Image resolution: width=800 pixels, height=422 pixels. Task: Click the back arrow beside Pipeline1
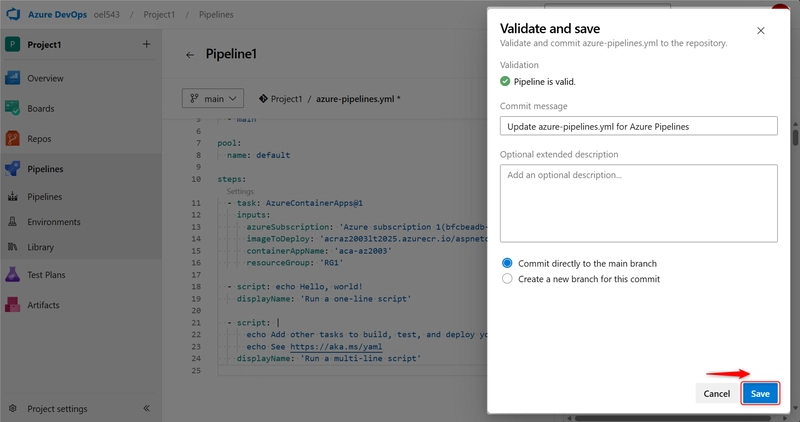190,55
